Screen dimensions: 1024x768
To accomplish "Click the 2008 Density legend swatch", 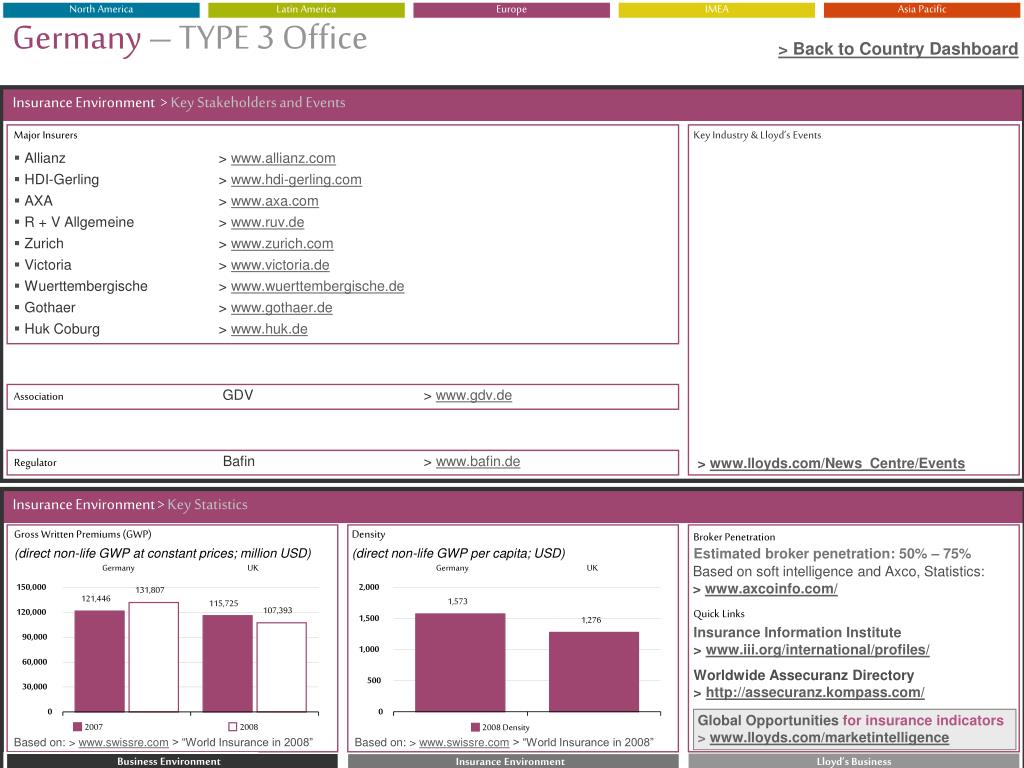I will pyautogui.click(x=475, y=727).
